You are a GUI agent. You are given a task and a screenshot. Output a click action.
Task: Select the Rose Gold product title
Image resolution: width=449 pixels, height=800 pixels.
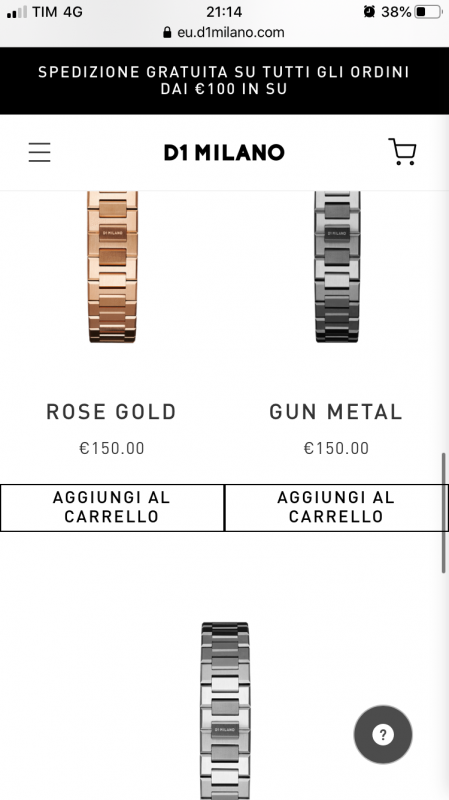coord(112,412)
